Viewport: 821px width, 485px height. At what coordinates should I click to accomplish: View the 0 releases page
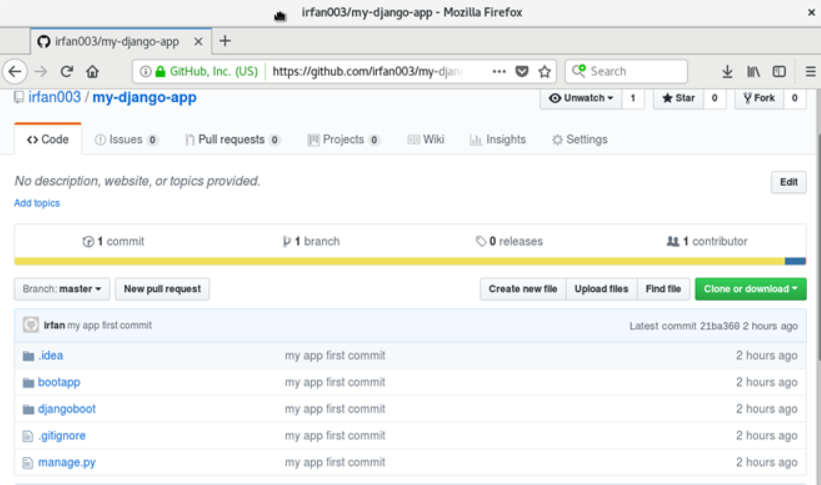click(x=509, y=241)
